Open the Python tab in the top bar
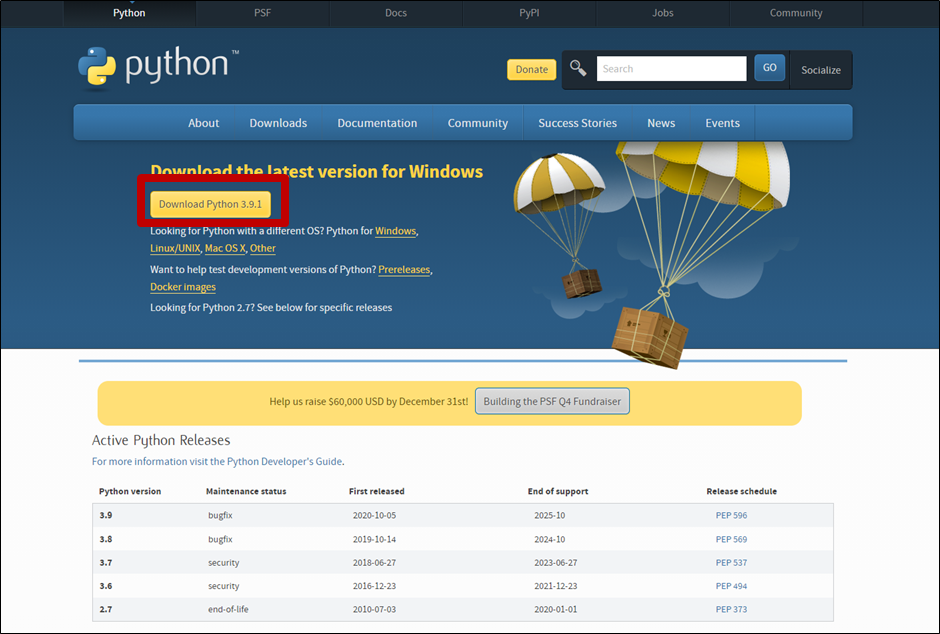 tap(129, 13)
